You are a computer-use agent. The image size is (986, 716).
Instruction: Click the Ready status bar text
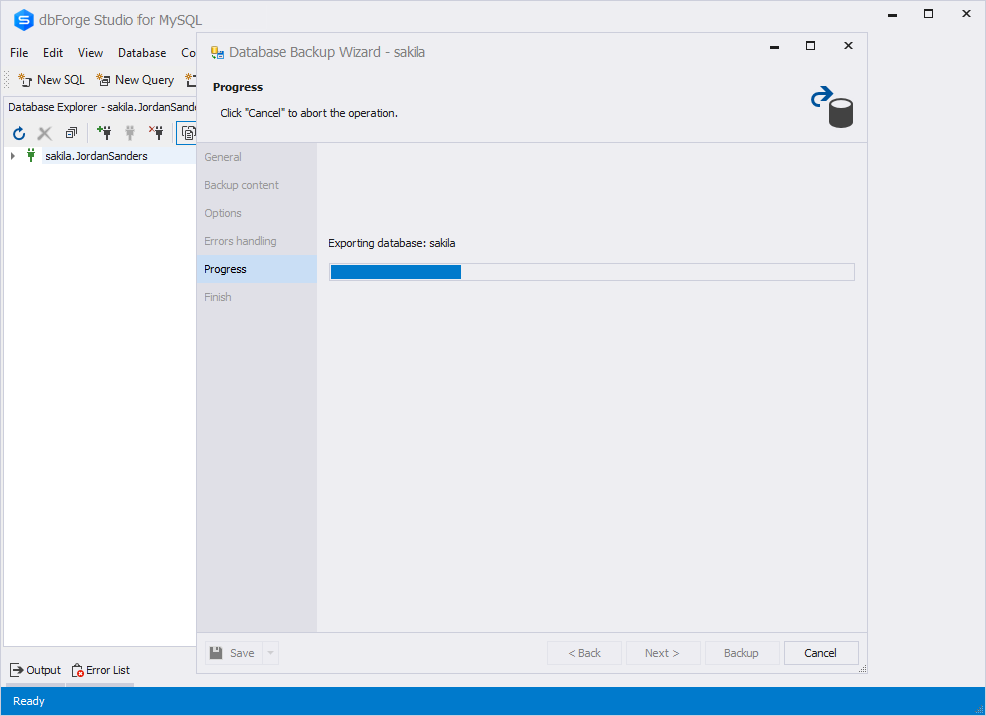pyautogui.click(x=29, y=701)
